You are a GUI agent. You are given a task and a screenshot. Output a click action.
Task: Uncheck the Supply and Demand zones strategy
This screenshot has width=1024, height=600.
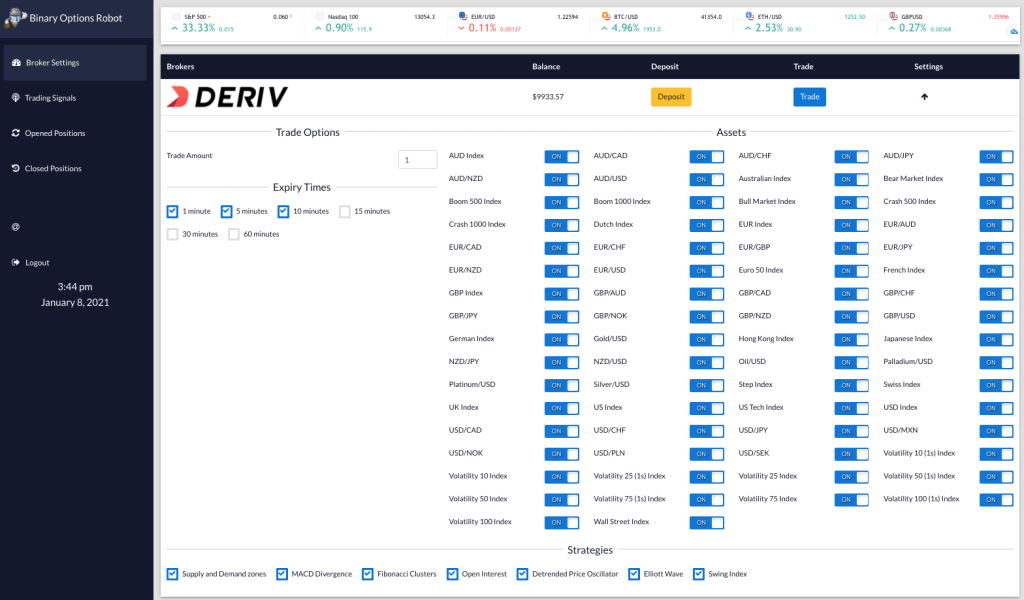[x=172, y=574]
